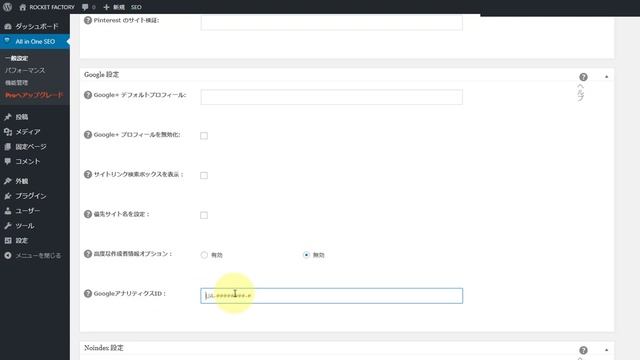The width and height of the screenshot is (640, 360).
Task: Click help icon beside 高度な作成者情報オプション
Action: [88, 254]
